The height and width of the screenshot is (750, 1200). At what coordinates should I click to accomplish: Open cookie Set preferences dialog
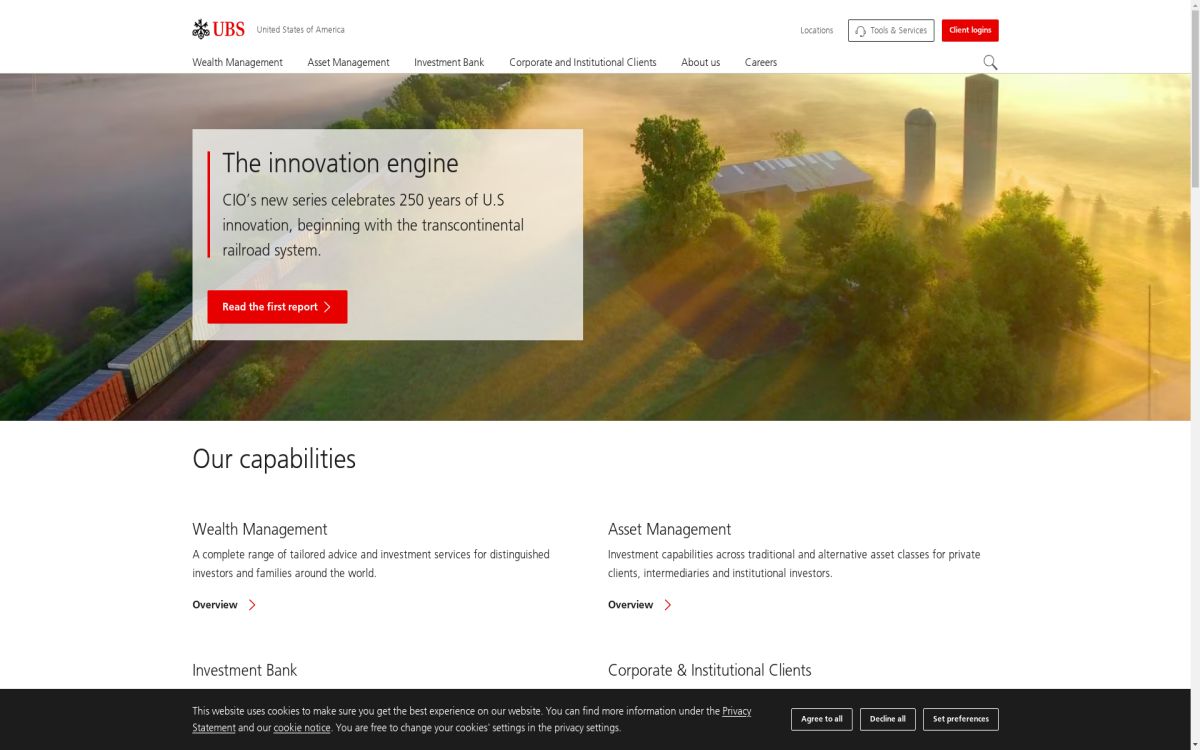point(960,719)
